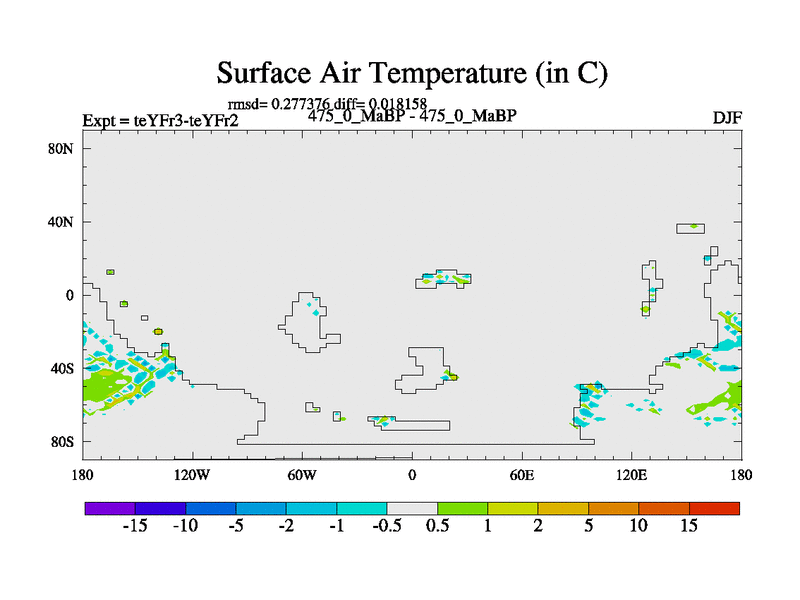Click the DJF season label

pyautogui.click(x=726, y=118)
